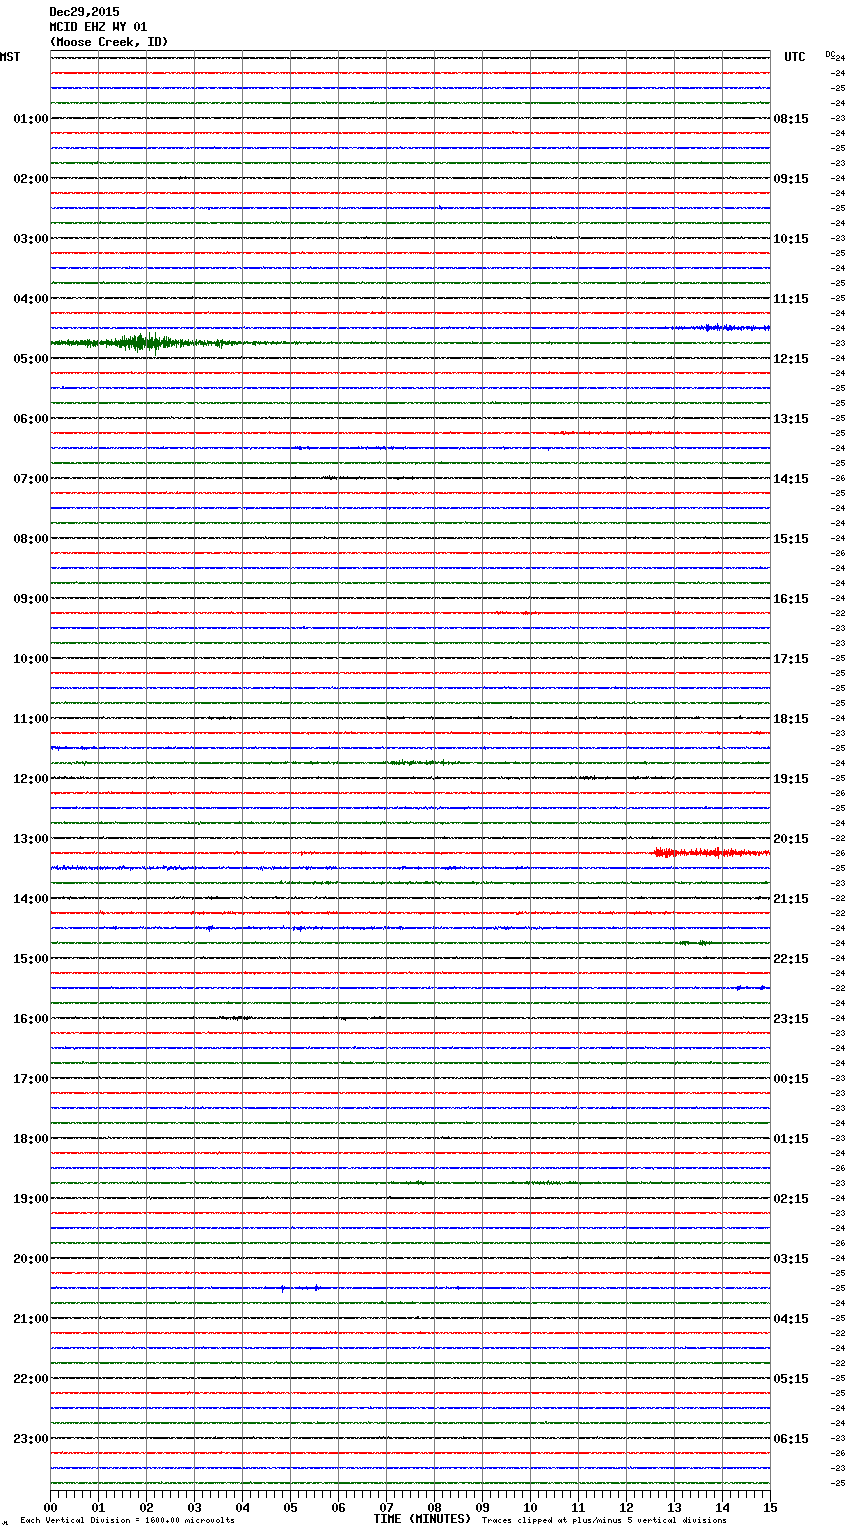Viewport: 850px width, 1534px height.
Task: Click the 13:00 MST time label
Action: coord(30,839)
